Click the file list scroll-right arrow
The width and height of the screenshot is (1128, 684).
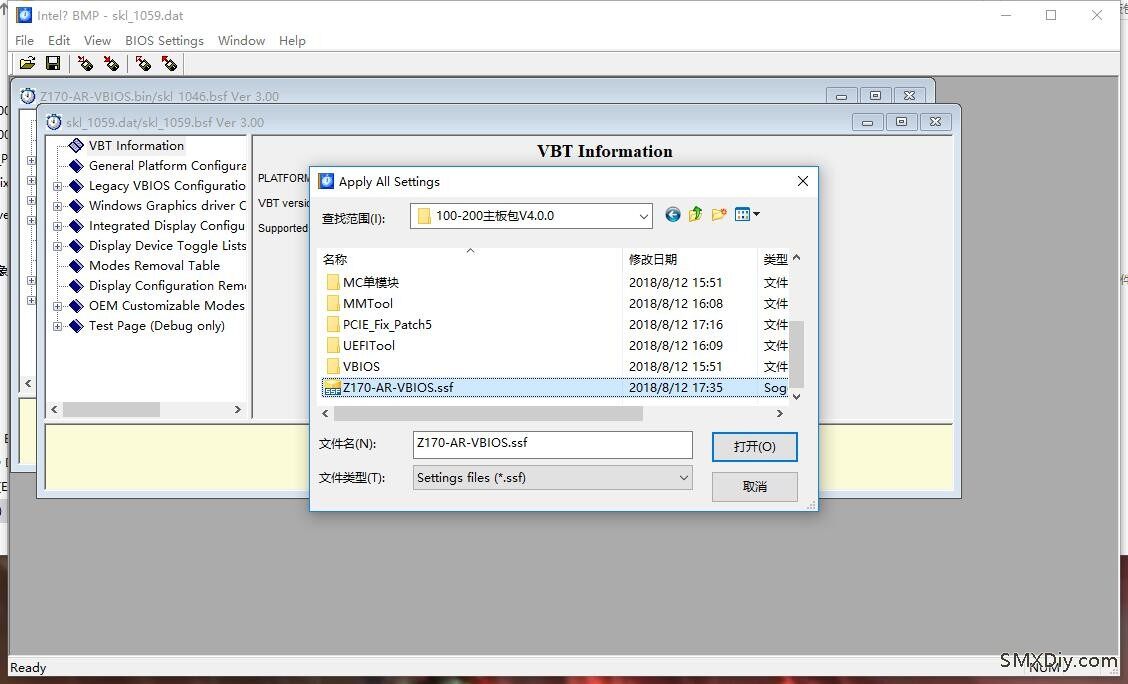click(779, 414)
